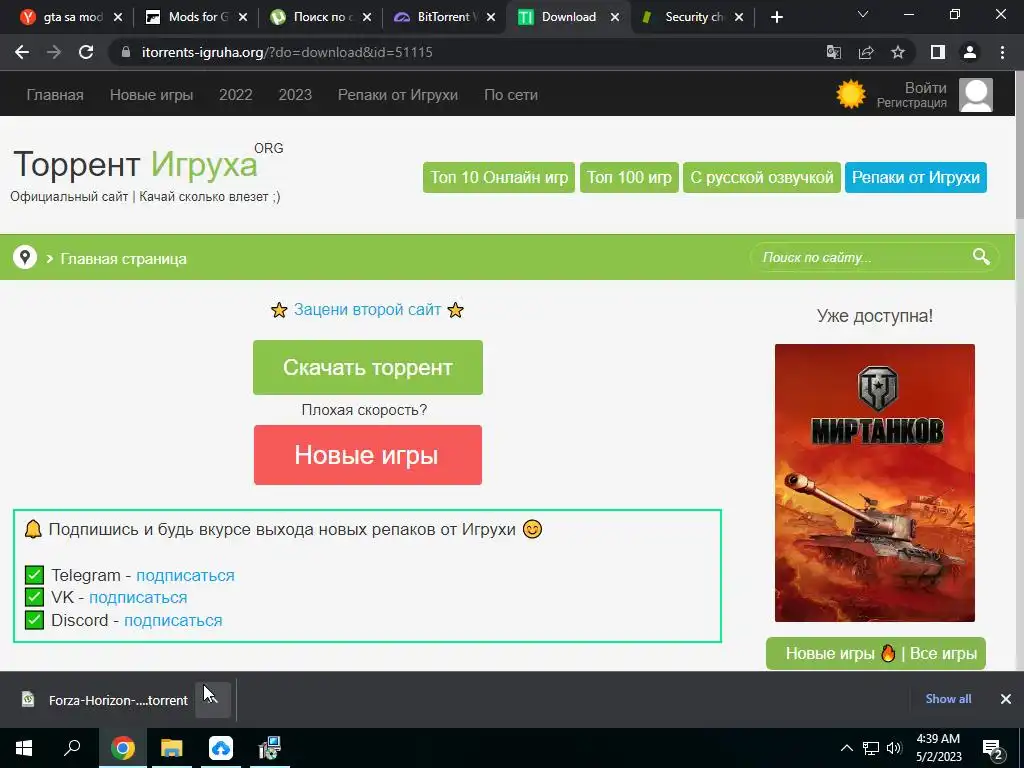Click the address bar URL
The width and height of the screenshot is (1024, 768).
(287, 52)
